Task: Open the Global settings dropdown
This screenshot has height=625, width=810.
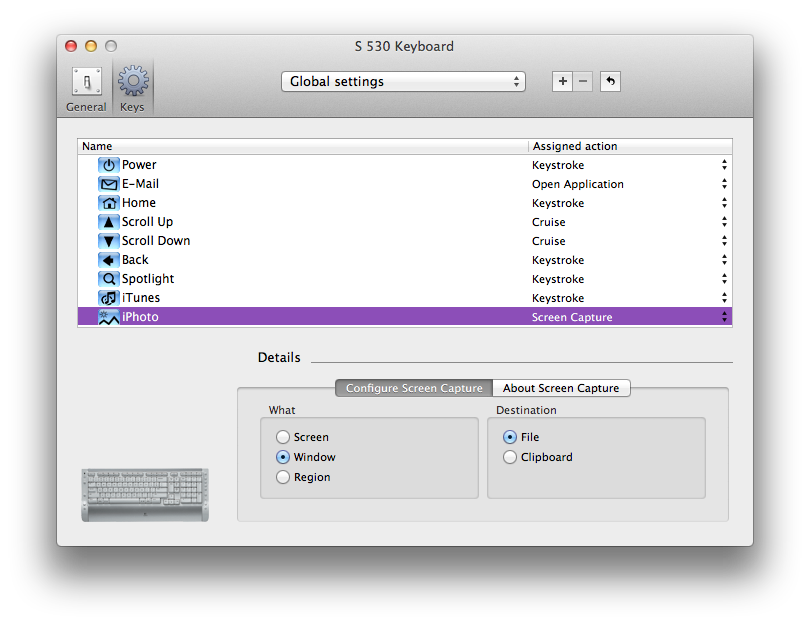Action: tap(403, 82)
